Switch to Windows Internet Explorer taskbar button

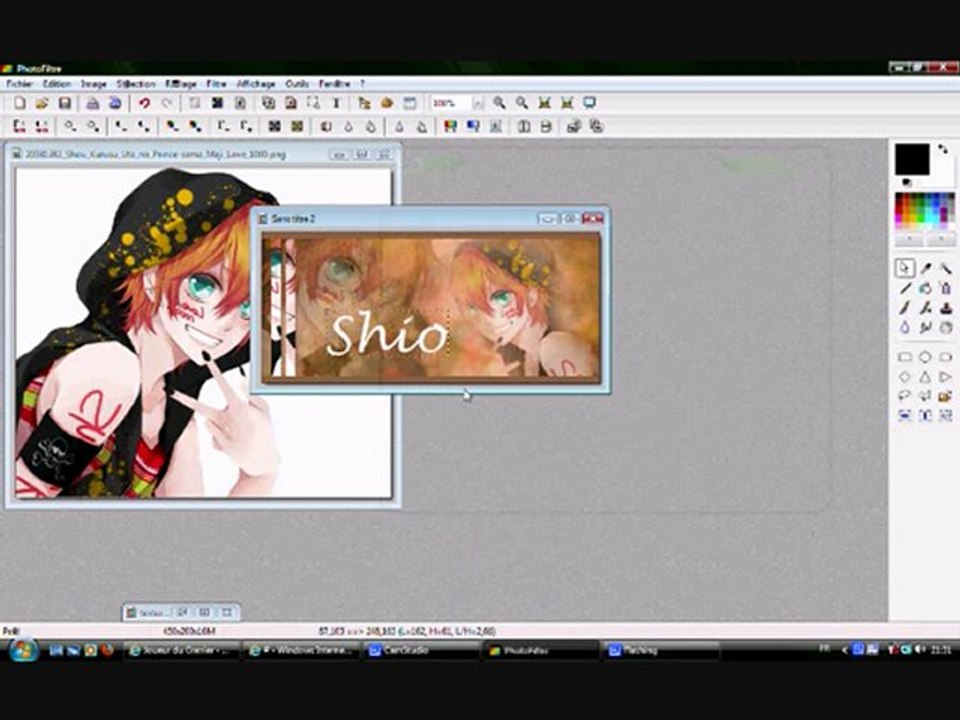click(301, 650)
